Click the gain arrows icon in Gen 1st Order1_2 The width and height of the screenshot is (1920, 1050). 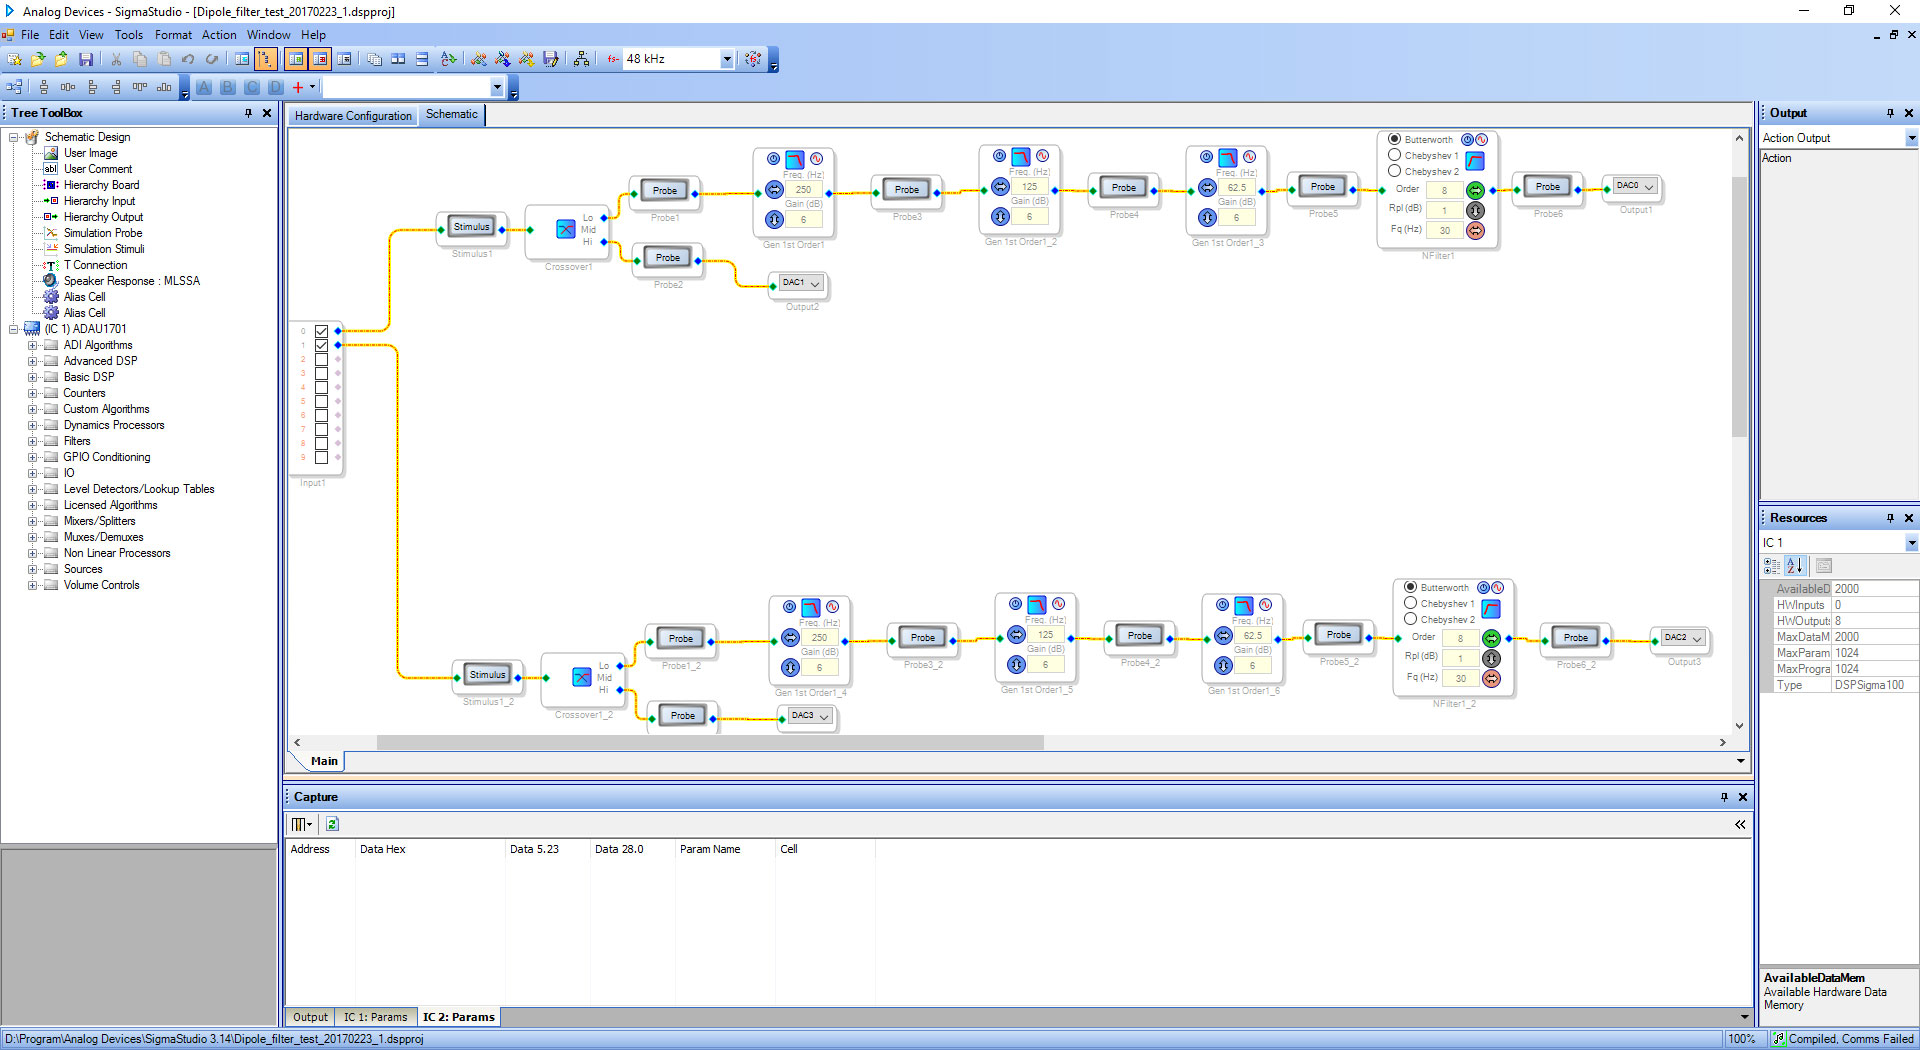1001,216
